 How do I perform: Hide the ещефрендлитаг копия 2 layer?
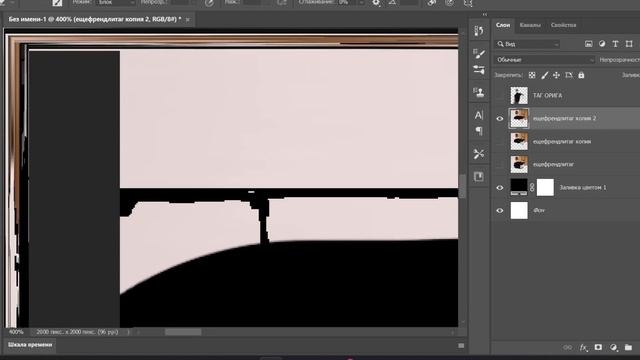pyautogui.click(x=500, y=119)
